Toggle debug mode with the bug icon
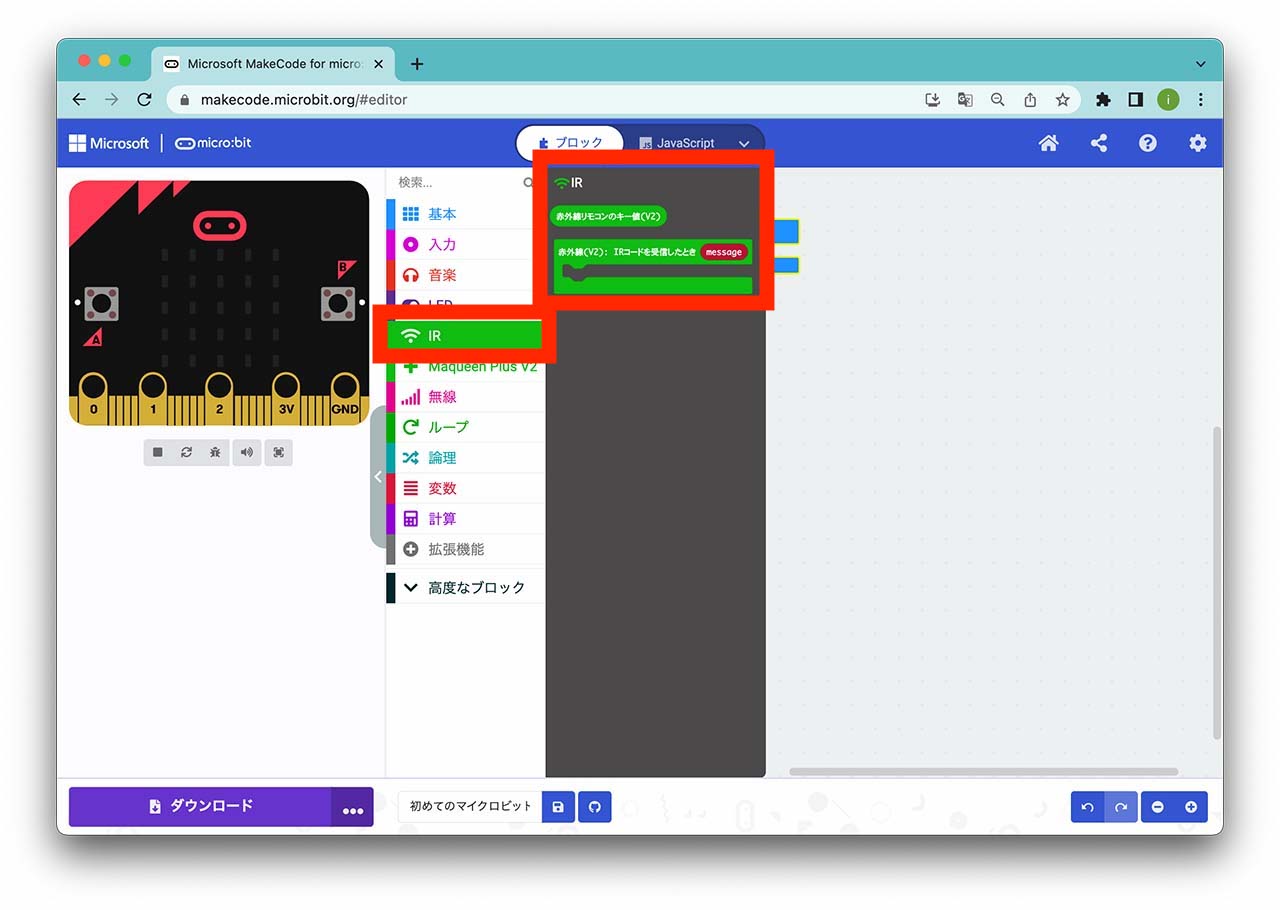Image resolution: width=1280 pixels, height=910 pixels. tap(215, 452)
